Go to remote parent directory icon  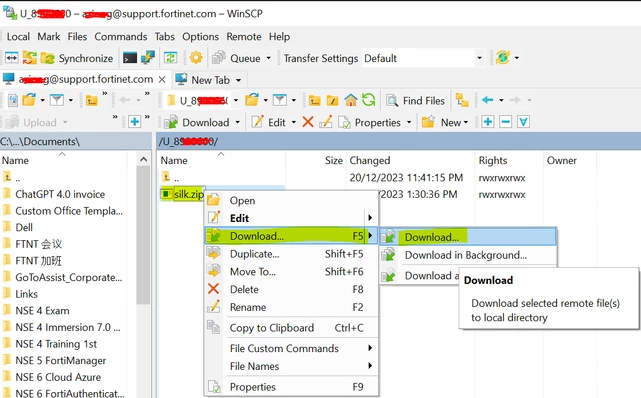coord(314,100)
